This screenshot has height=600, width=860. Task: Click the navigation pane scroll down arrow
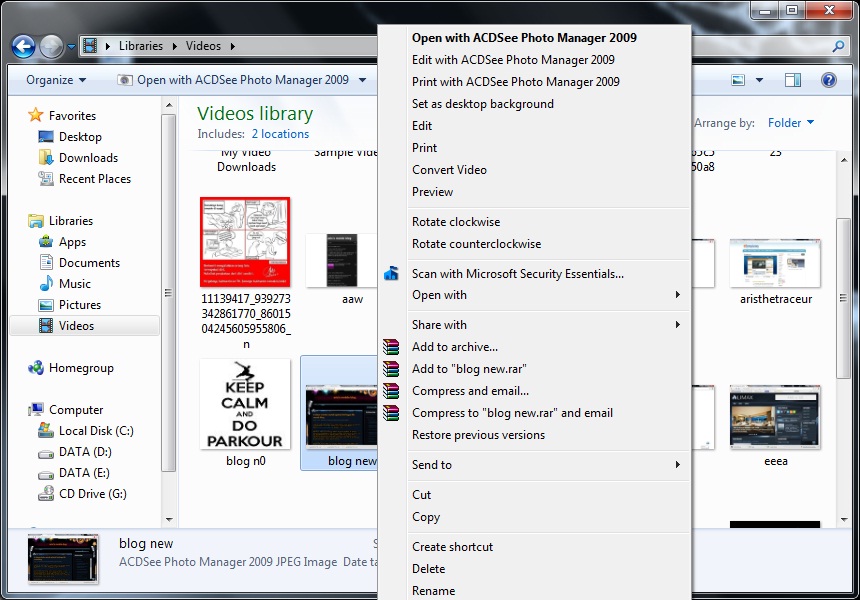(x=169, y=519)
